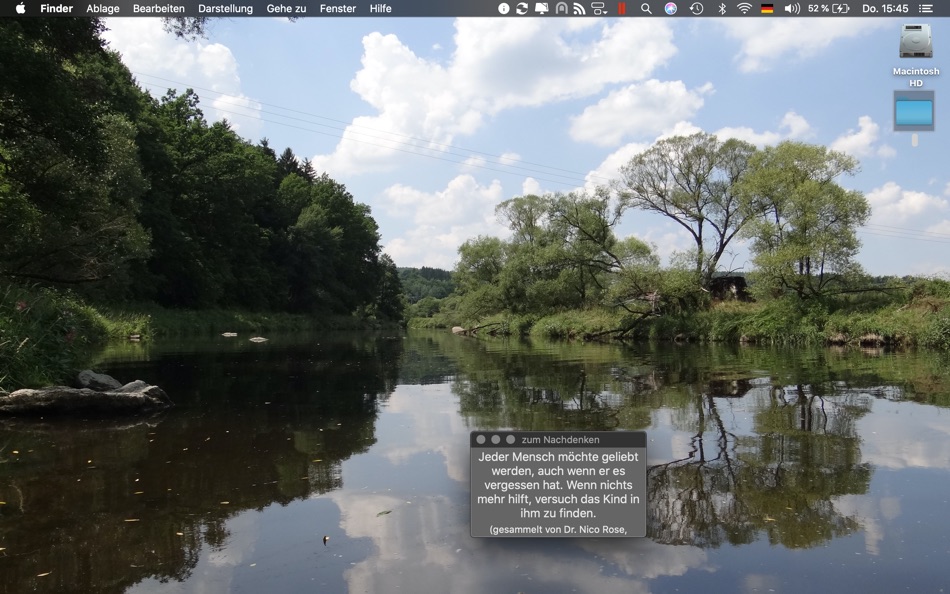This screenshot has width=950, height=594.
Task: Select the selected blue folder on desktop
Action: click(914, 111)
